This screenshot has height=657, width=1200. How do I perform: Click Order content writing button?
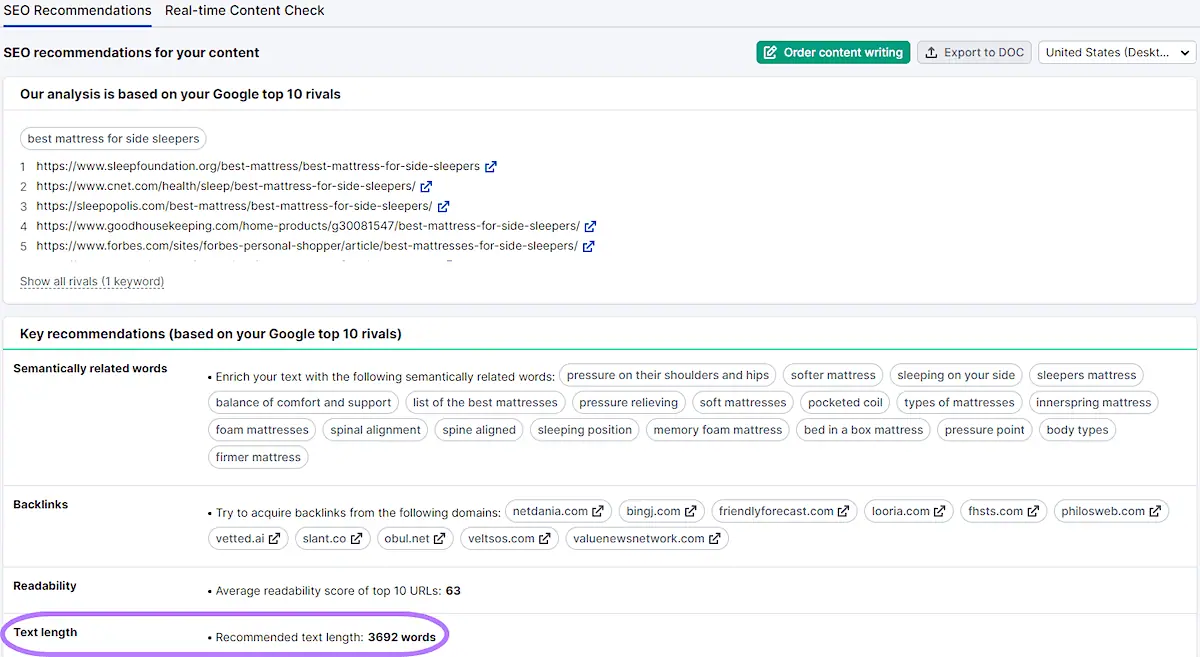833,53
